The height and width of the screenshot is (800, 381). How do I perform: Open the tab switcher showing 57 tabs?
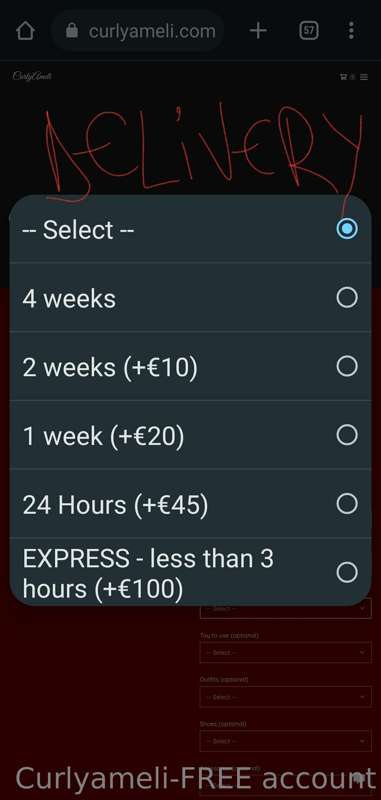(309, 31)
